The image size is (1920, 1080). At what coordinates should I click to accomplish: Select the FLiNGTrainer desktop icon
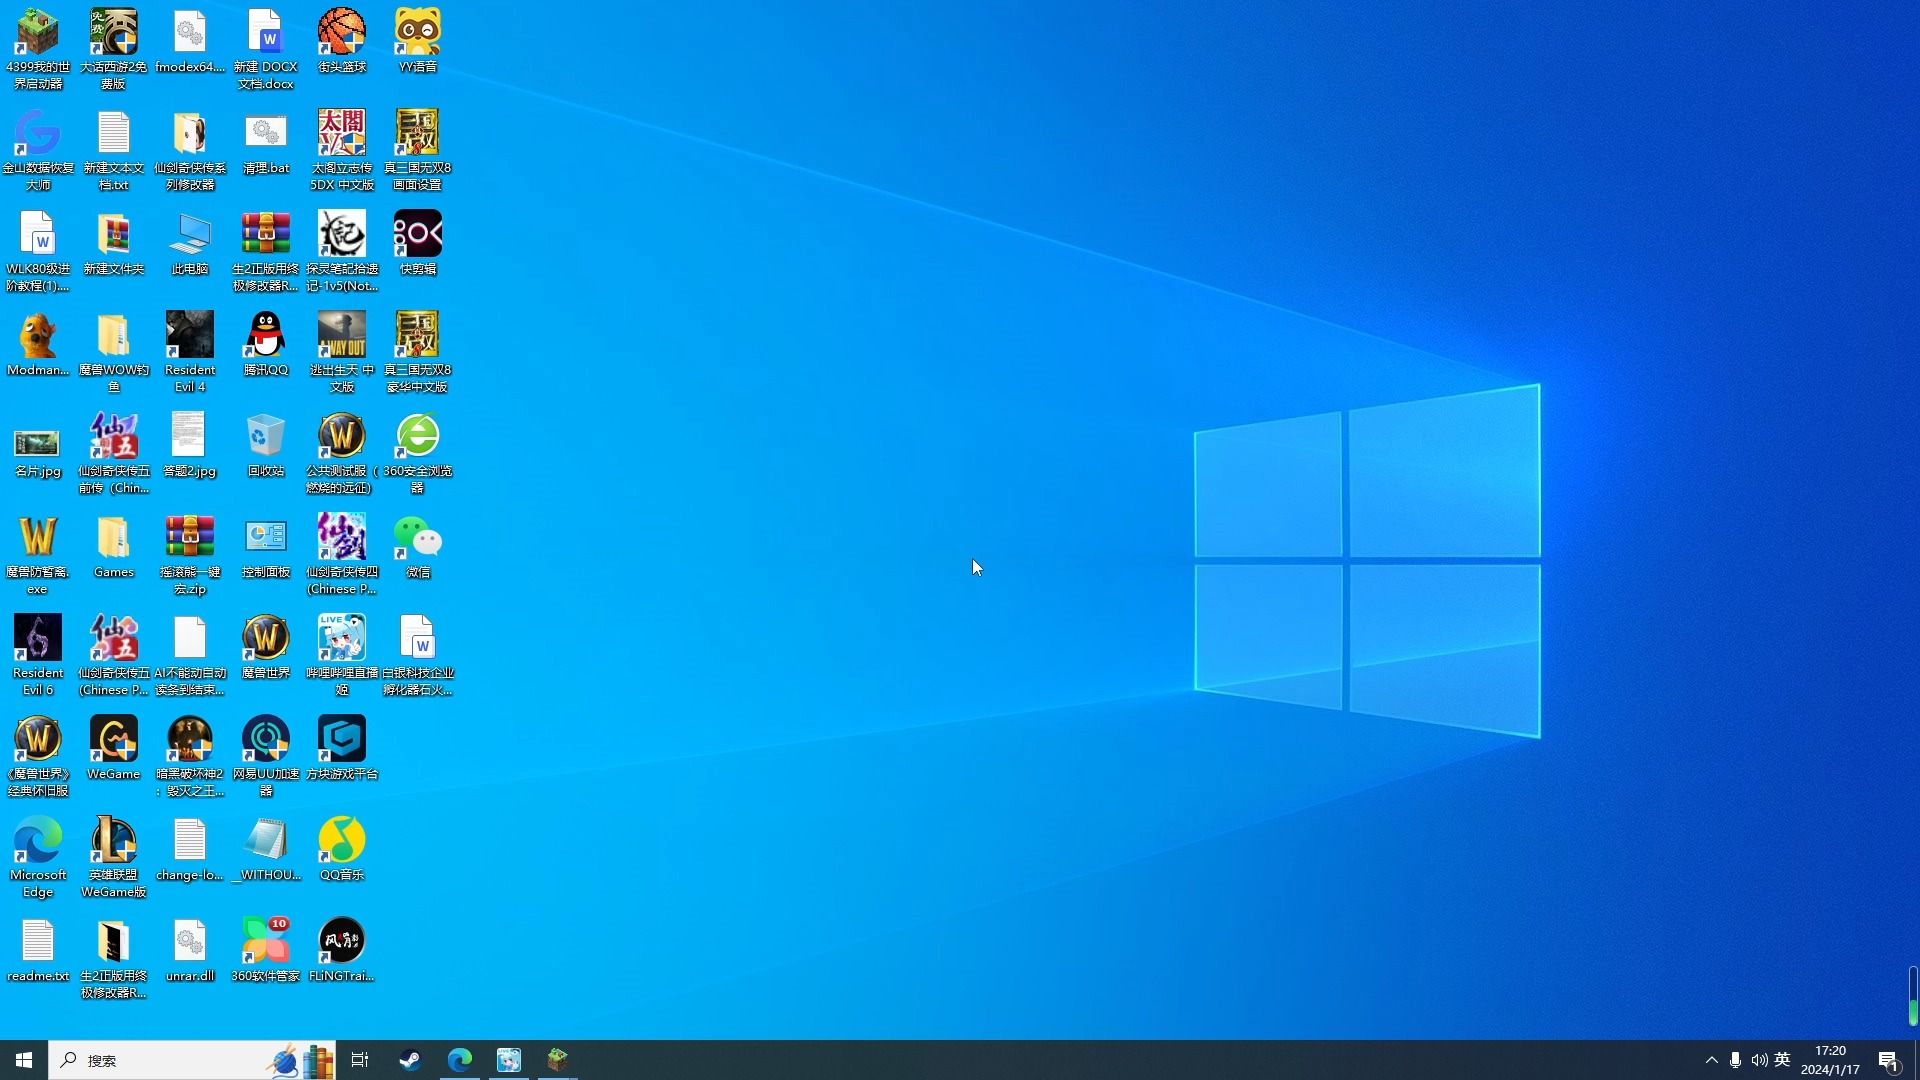pyautogui.click(x=342, y=949)
